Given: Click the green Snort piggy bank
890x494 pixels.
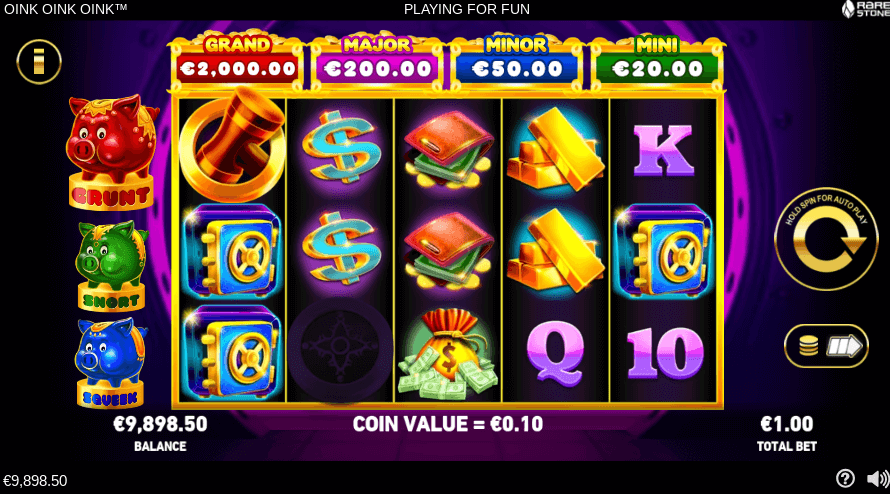Looking at the screenshot, I should tap(111, 266).
